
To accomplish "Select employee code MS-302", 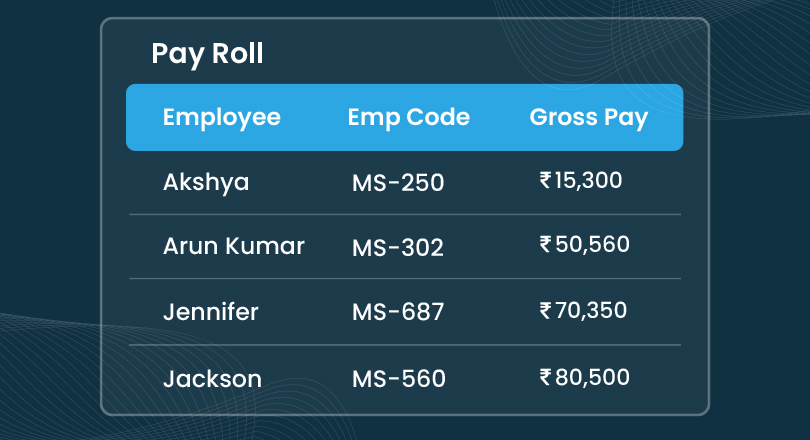I will pos(398,247).
